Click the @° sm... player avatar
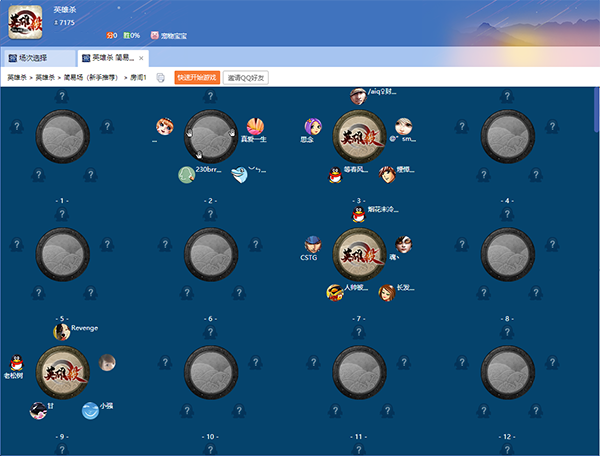 coord(404,126)
